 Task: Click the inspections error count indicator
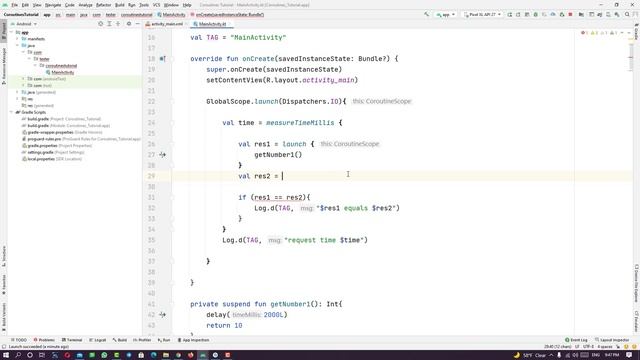[584, 33]
